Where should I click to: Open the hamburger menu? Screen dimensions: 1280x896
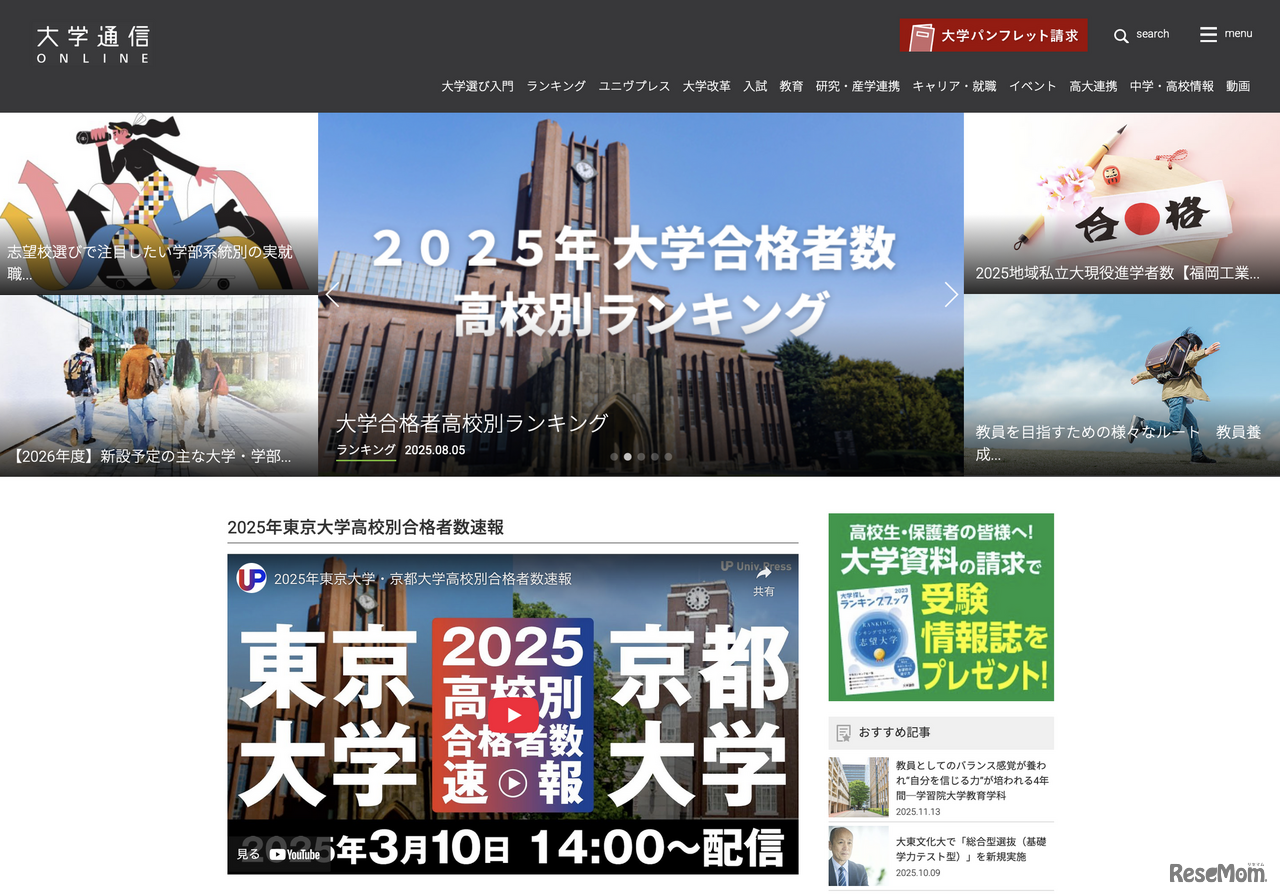click(1208, 33)
